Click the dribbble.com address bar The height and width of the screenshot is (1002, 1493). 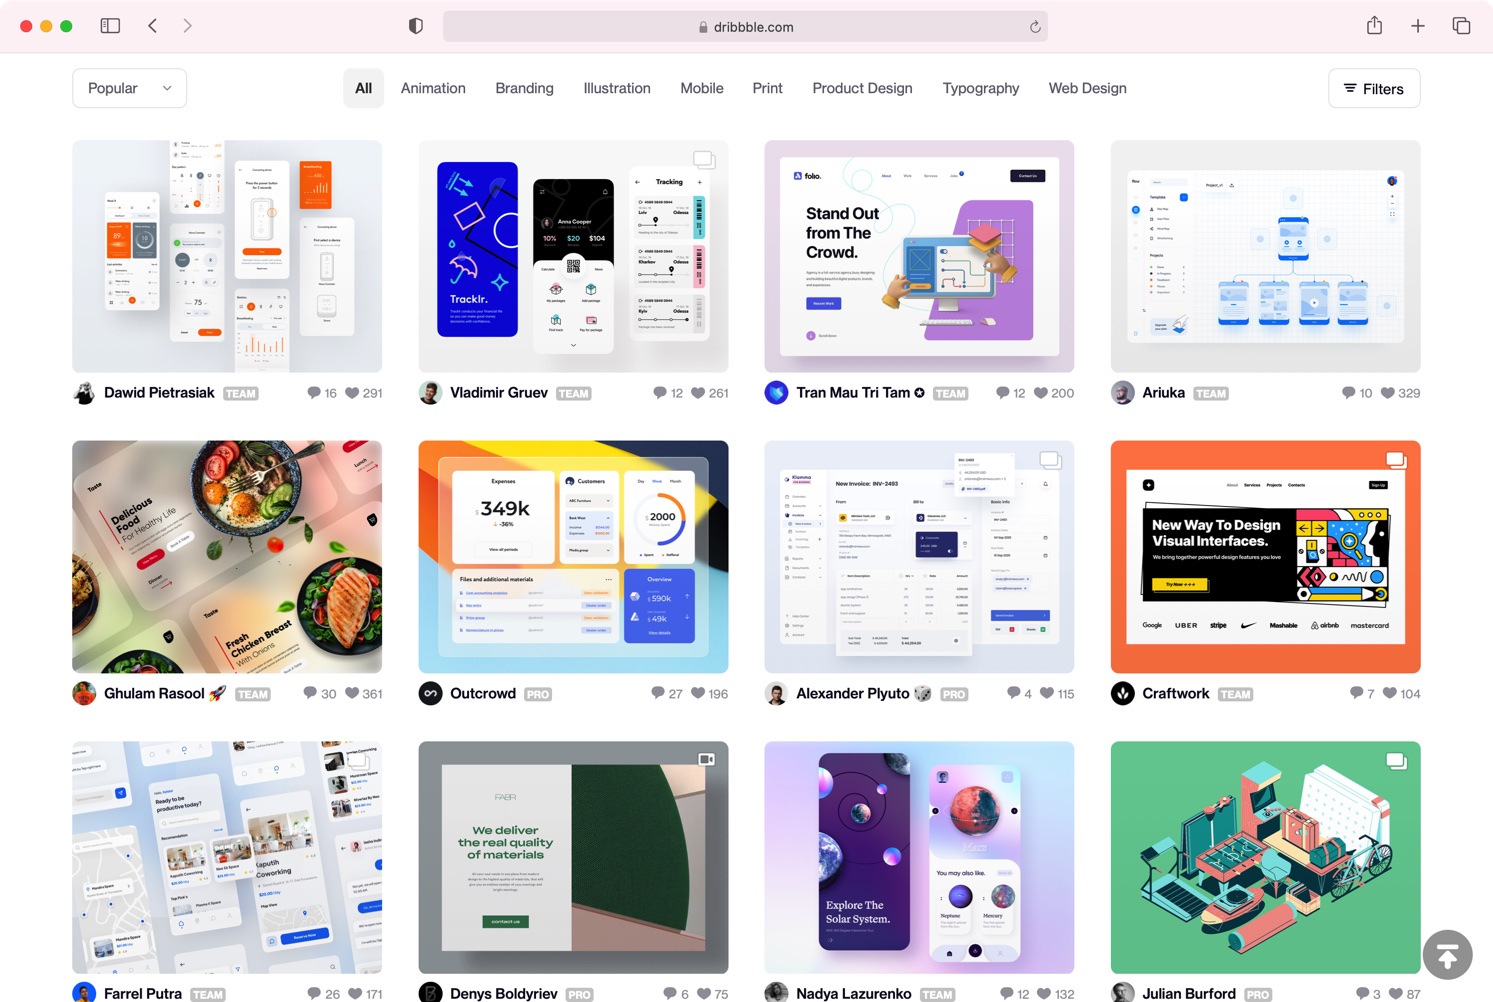pyautogui.click(x=745, y=27)
